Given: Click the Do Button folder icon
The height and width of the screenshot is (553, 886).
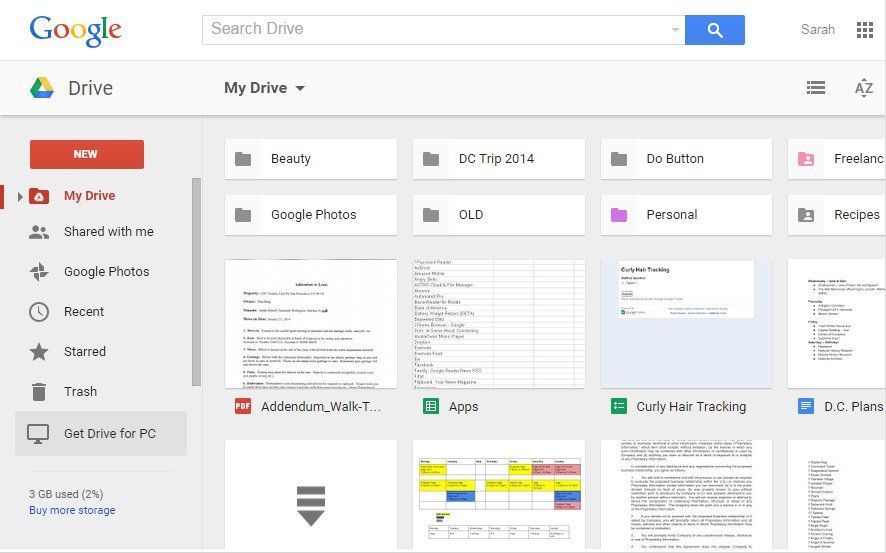Looking at the screenshot, I should click(x=619, y=159).
